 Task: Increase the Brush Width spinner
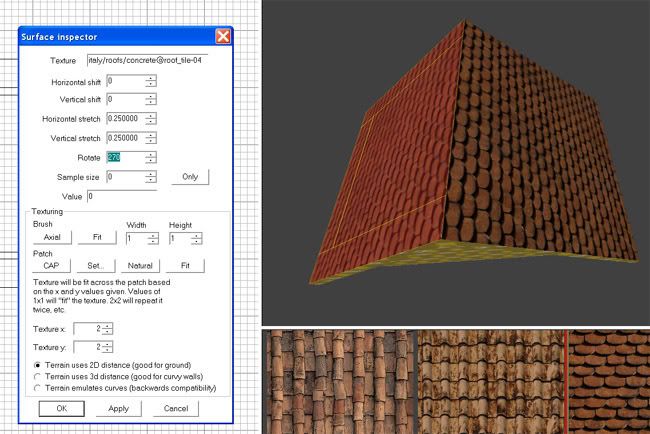click(153, 236)
